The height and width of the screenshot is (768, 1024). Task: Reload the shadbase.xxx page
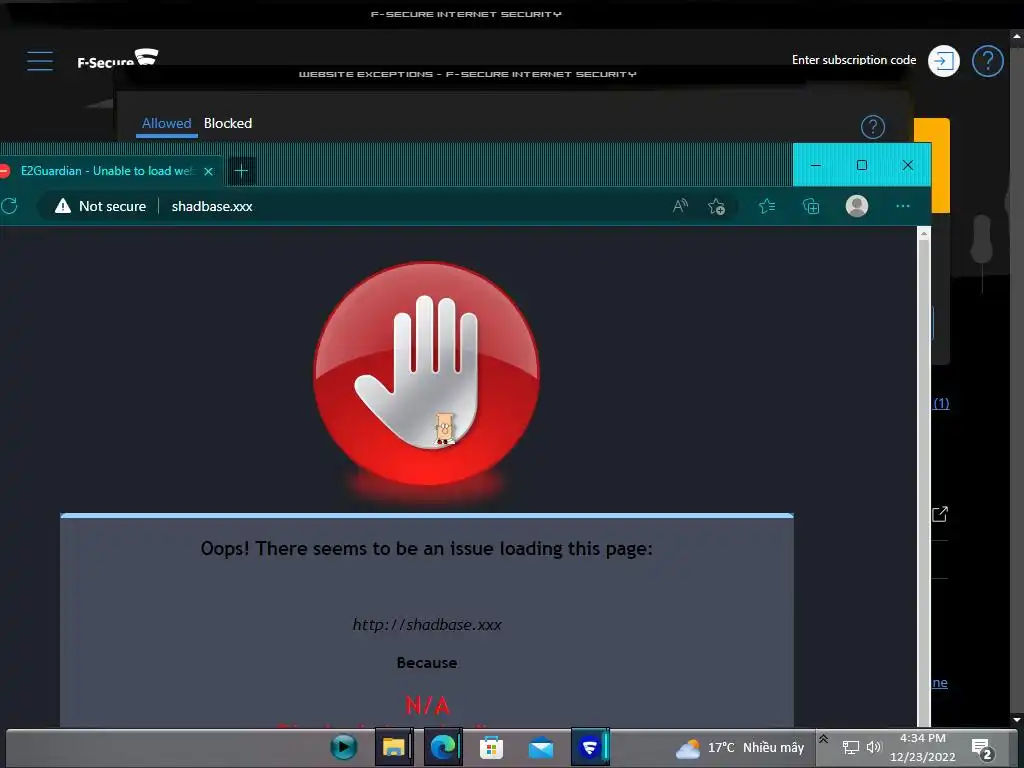pos(9,206)
